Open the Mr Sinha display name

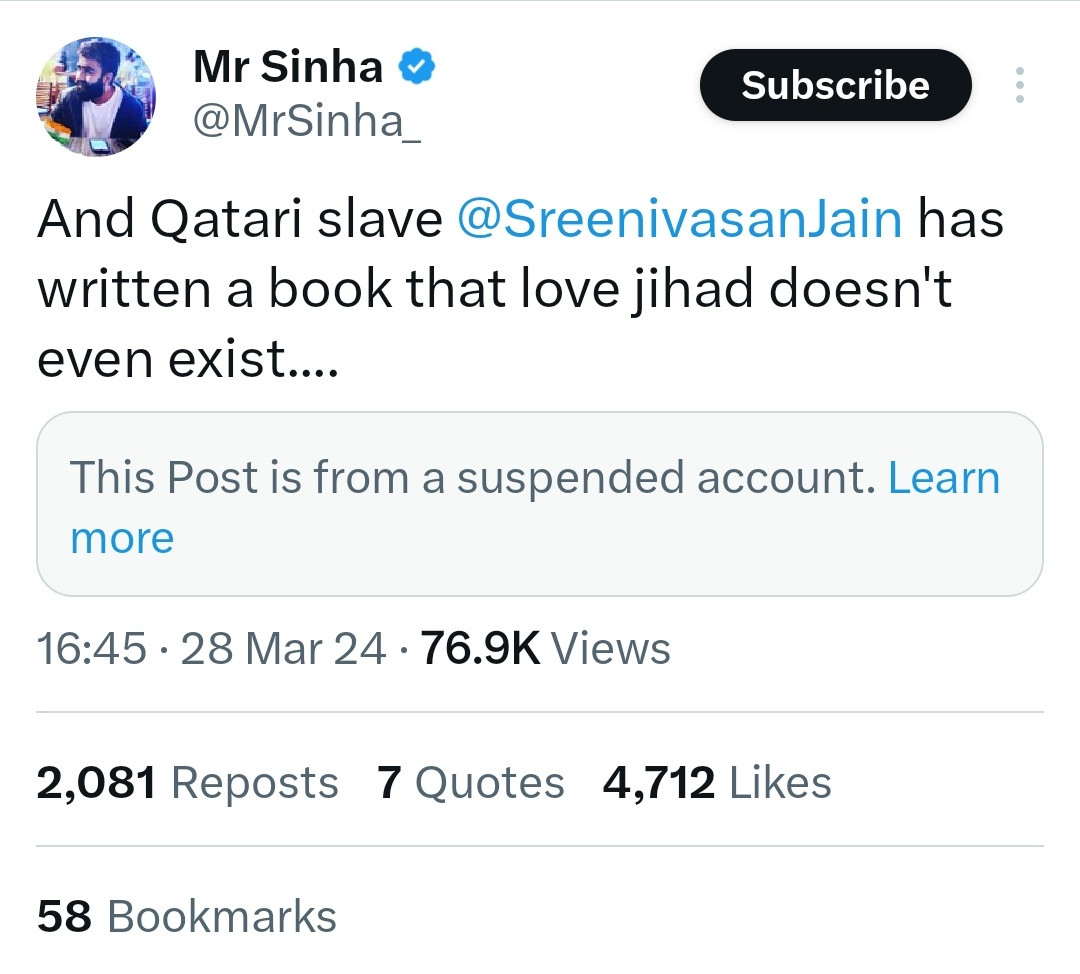[x=288, y=67]
